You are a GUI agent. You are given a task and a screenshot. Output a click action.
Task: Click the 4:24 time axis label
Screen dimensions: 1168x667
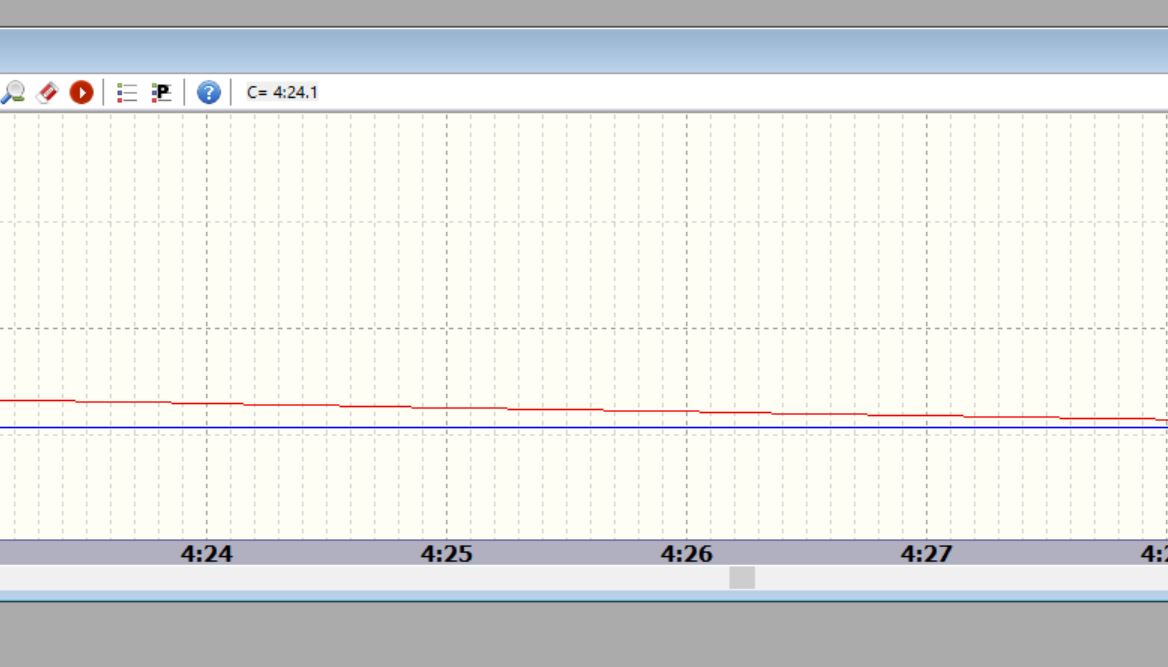pos(206,553)
